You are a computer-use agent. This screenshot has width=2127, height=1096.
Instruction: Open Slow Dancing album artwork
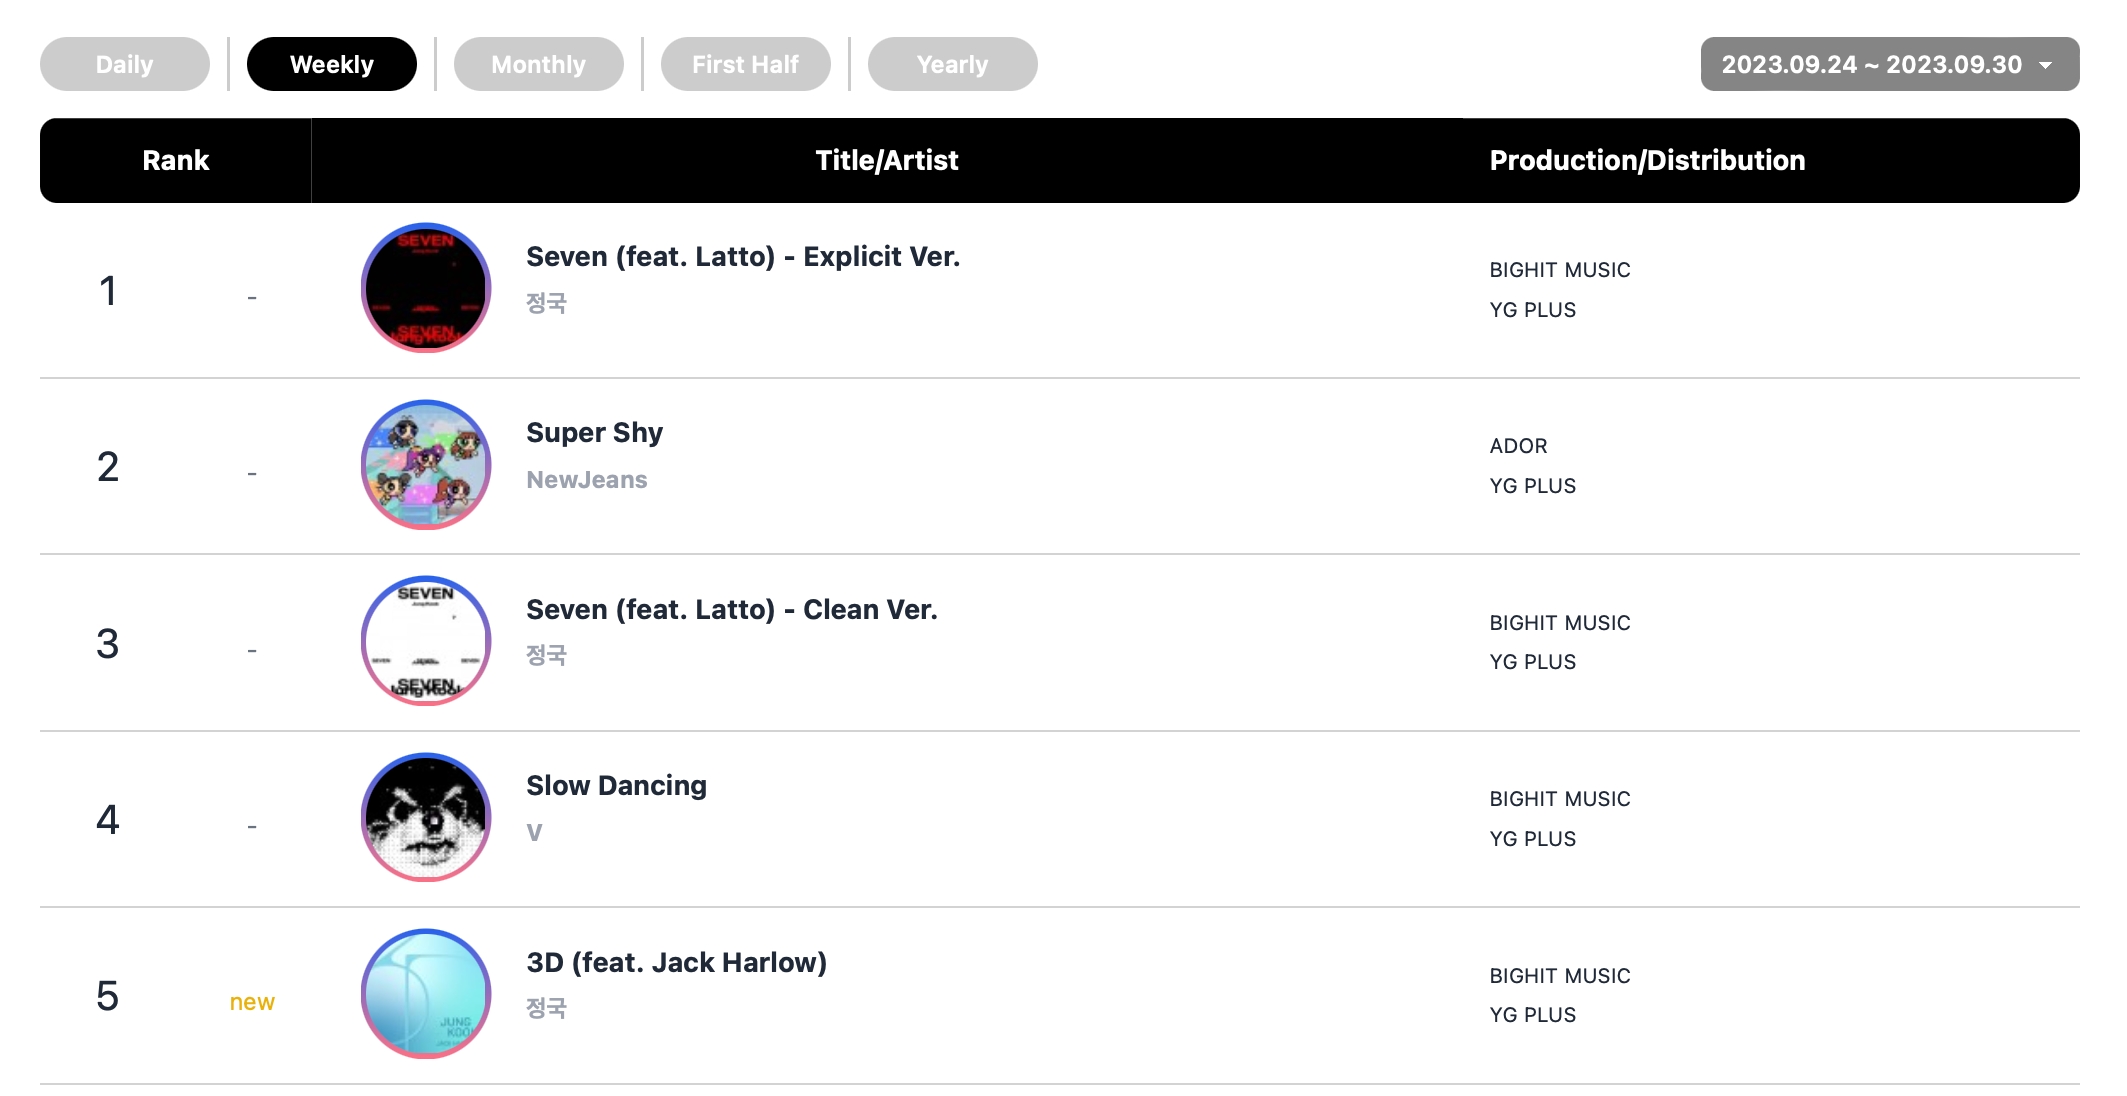coord(426,817)
